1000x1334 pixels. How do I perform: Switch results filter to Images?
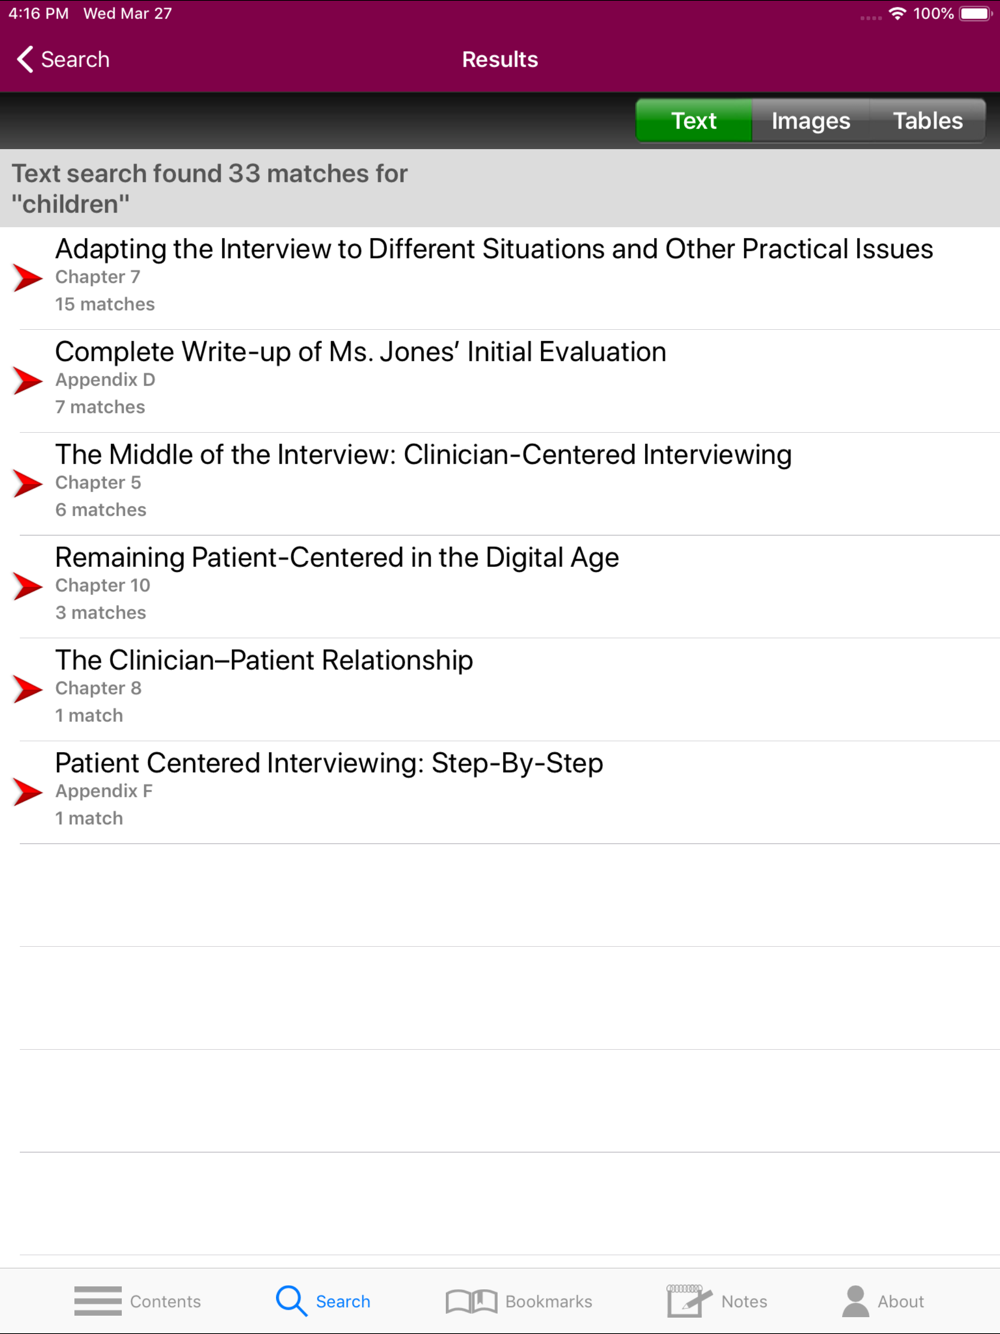click(811, 121)
